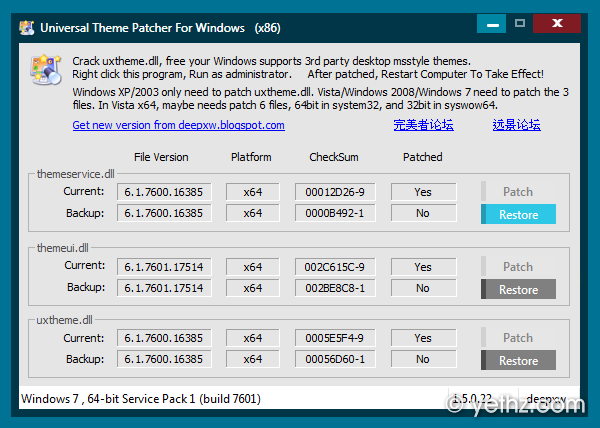Restore themeui.dll from backup
Viewport: 600px width, 428px height.
point(518,290)
